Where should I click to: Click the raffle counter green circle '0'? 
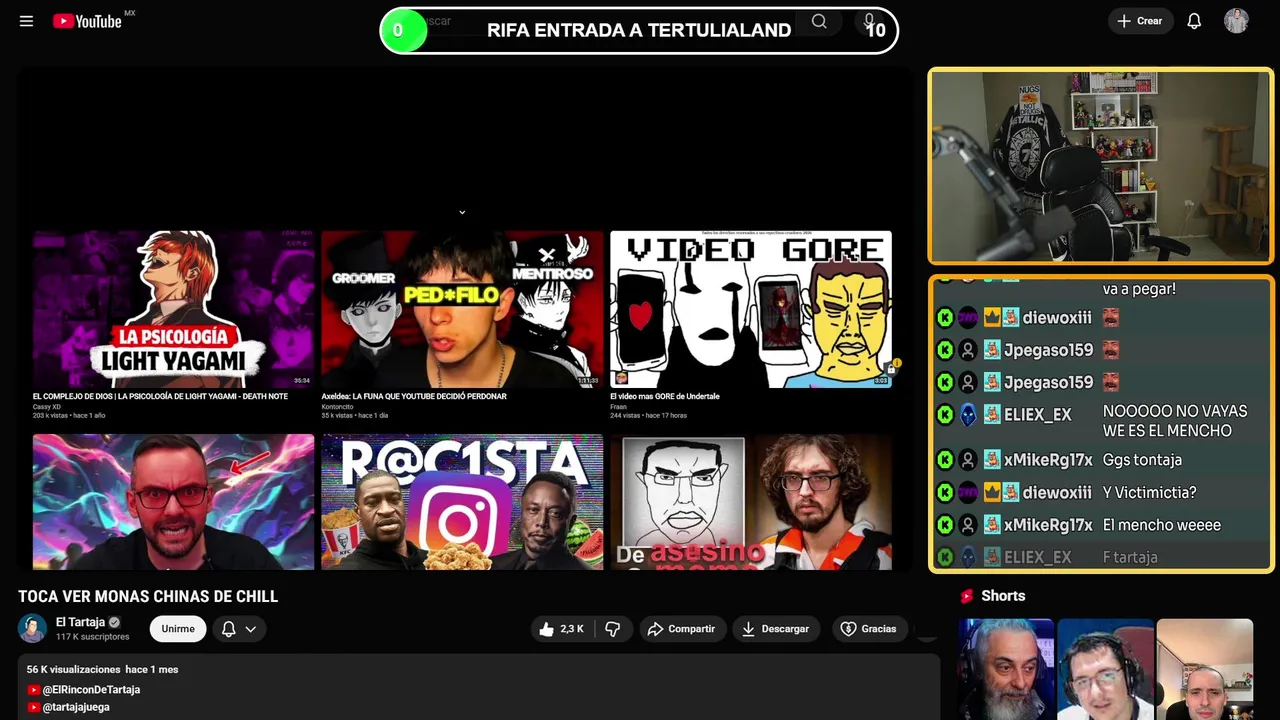tap(402, 30)
